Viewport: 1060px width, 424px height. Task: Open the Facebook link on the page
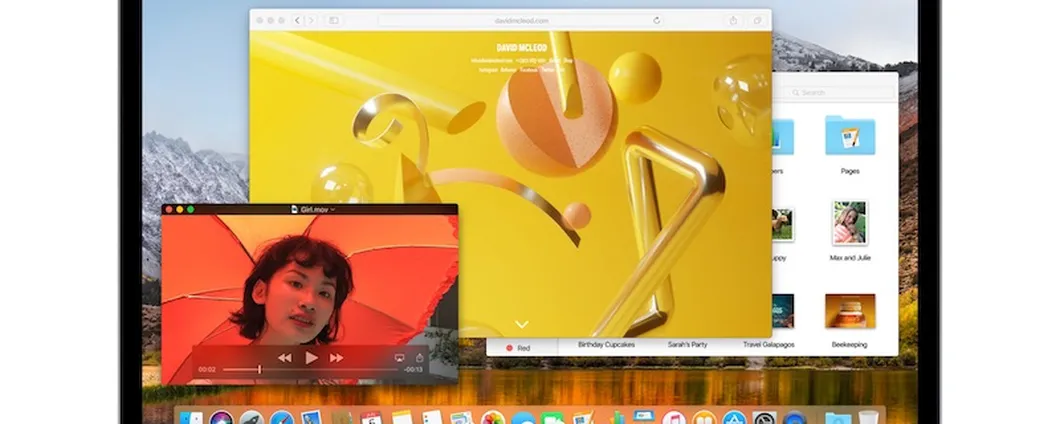tap(529, 69)
